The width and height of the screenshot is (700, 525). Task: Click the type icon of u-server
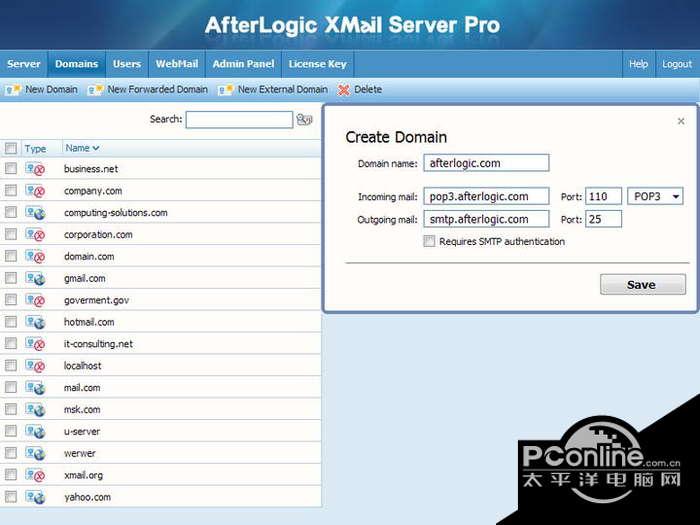coord(35,431)
